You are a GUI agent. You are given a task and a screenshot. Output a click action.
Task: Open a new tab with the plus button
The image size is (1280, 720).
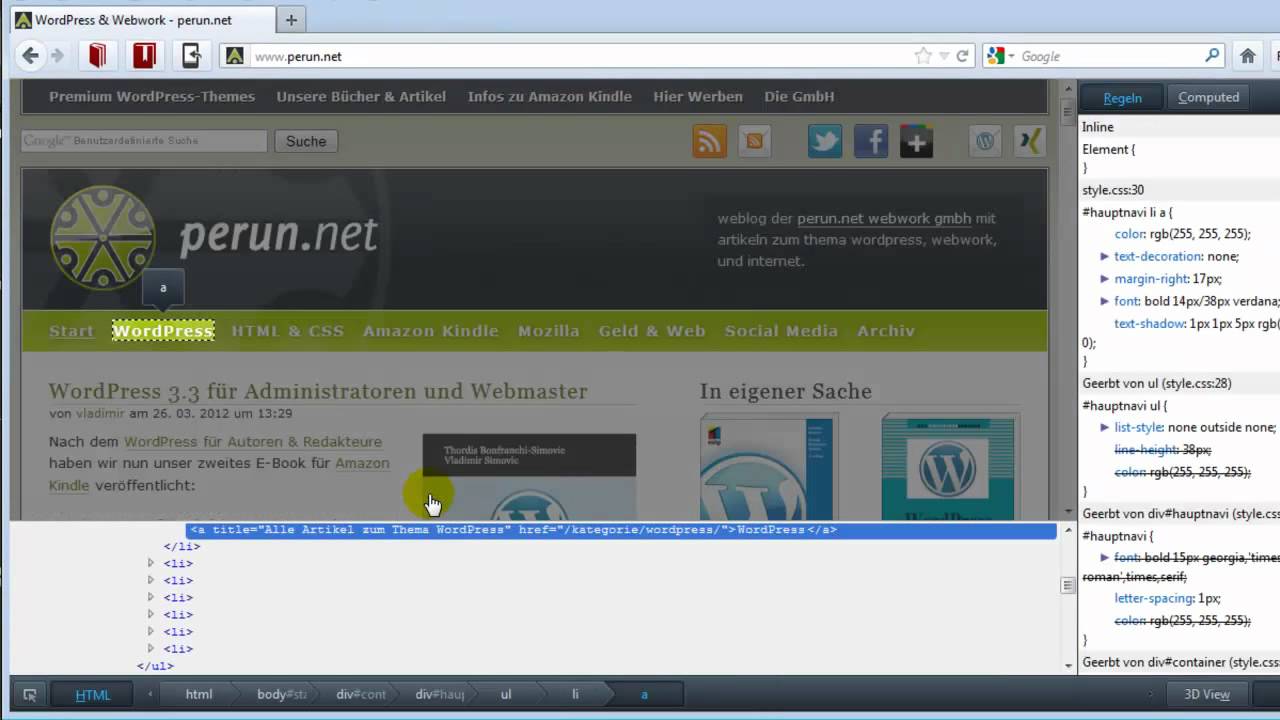click(291, 20)
